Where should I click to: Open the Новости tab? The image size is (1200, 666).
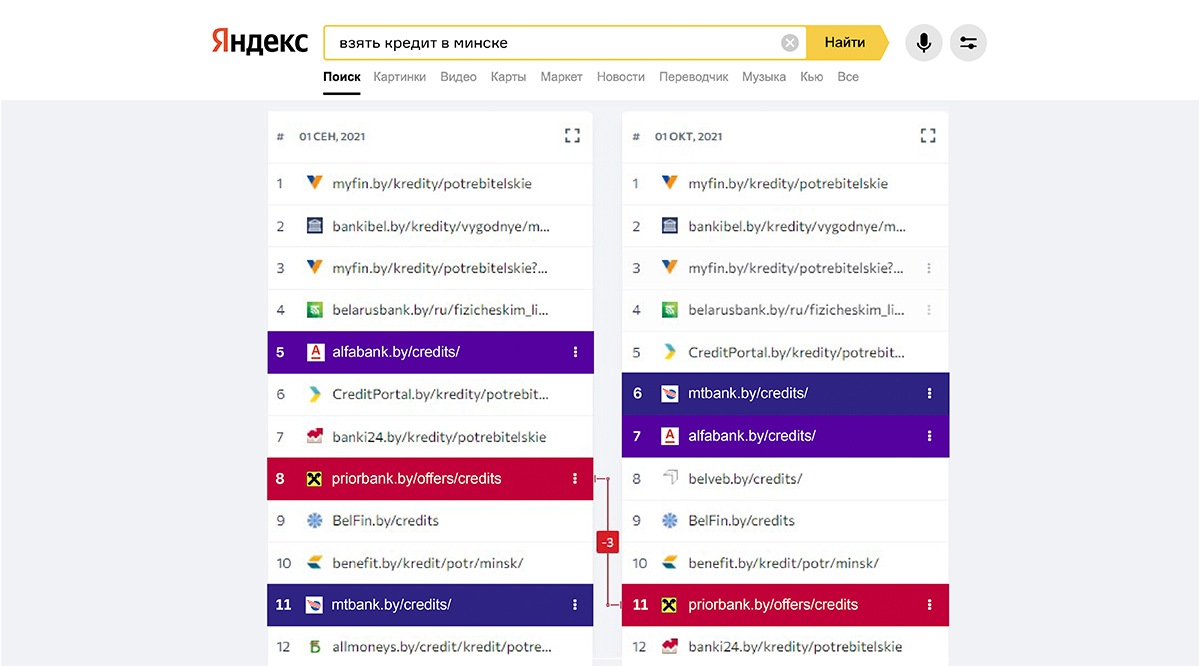(621, 77)
